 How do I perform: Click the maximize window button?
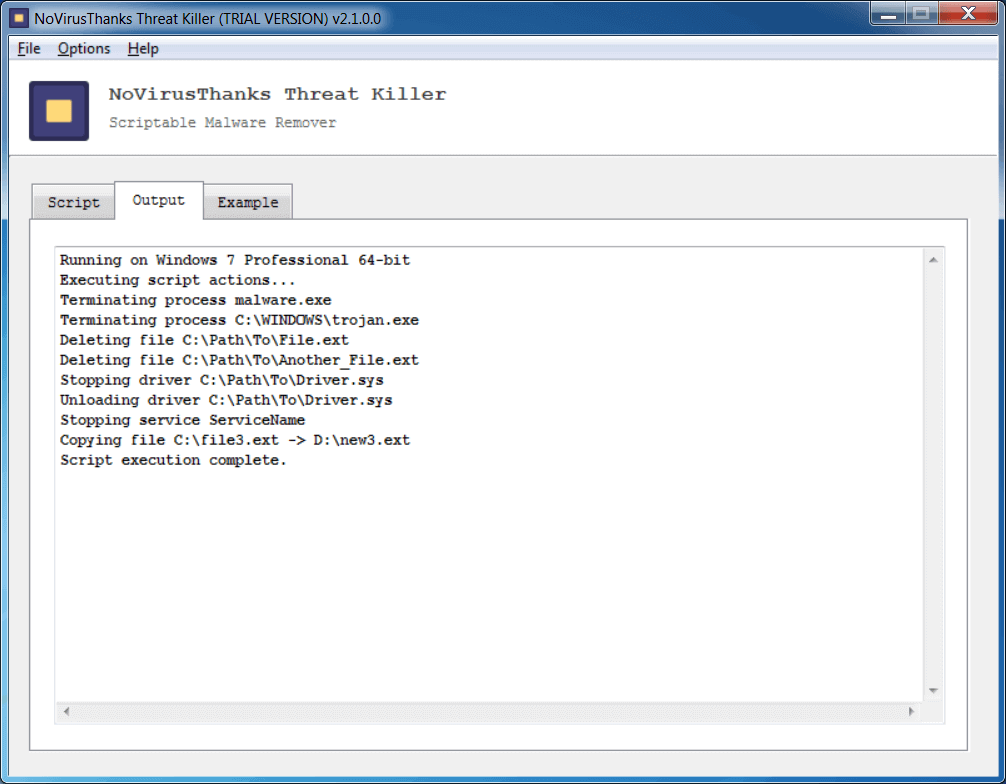coord(921,14)
